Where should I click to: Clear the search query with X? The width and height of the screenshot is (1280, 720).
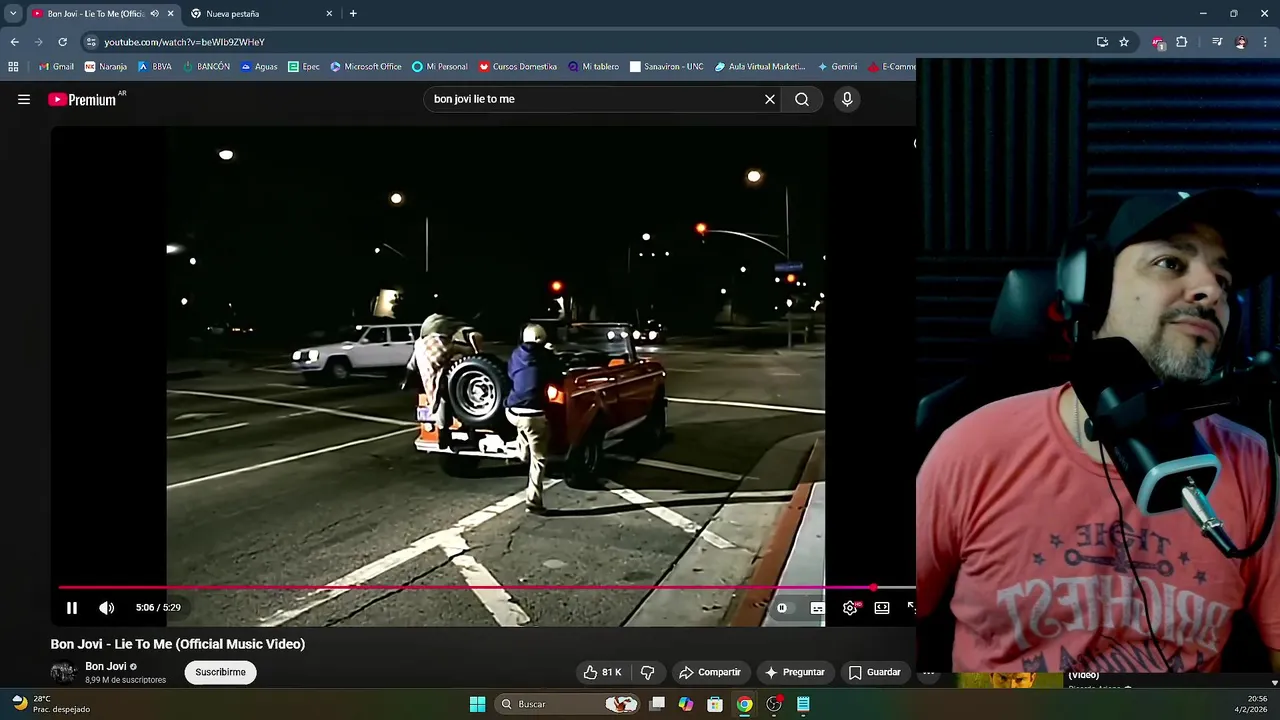770,99
